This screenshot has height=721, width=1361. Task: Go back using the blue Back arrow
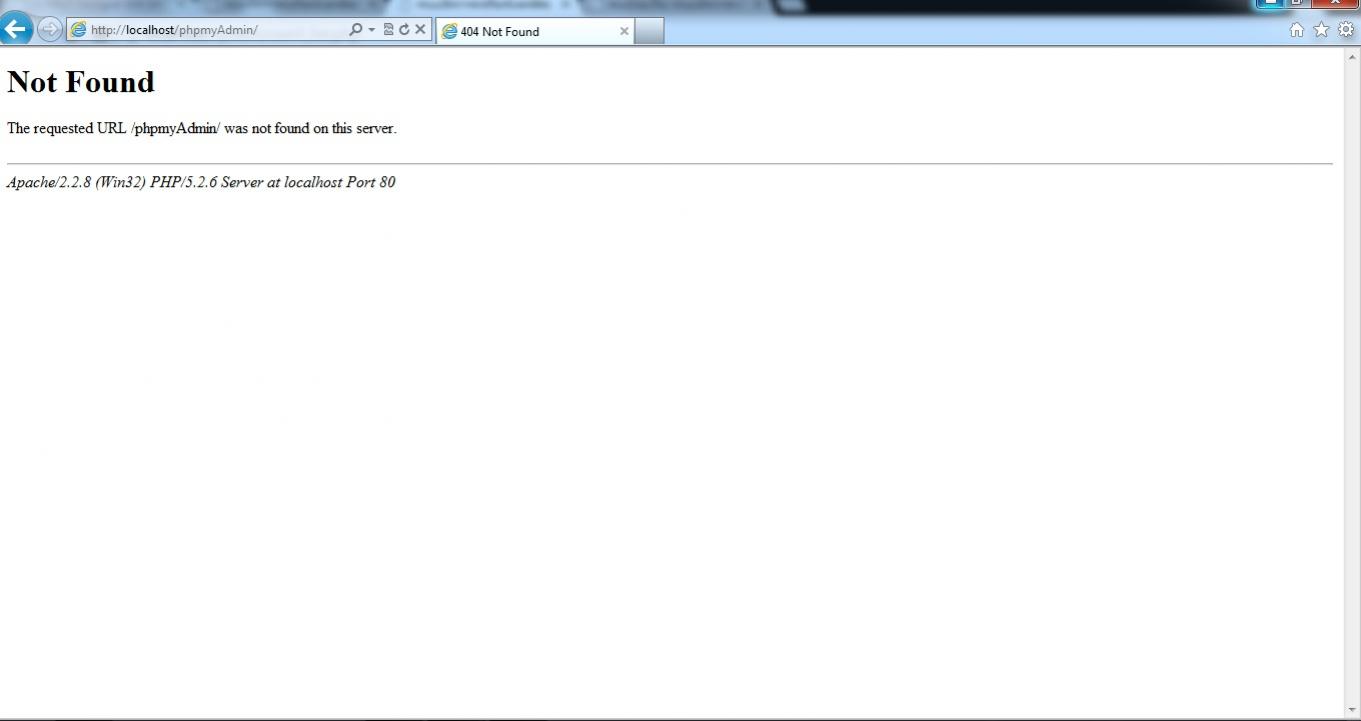(x=15, y=28)
